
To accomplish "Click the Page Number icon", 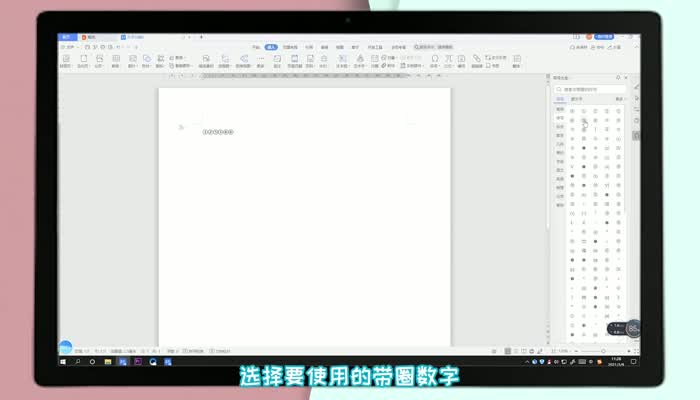I will click(310, 58).
